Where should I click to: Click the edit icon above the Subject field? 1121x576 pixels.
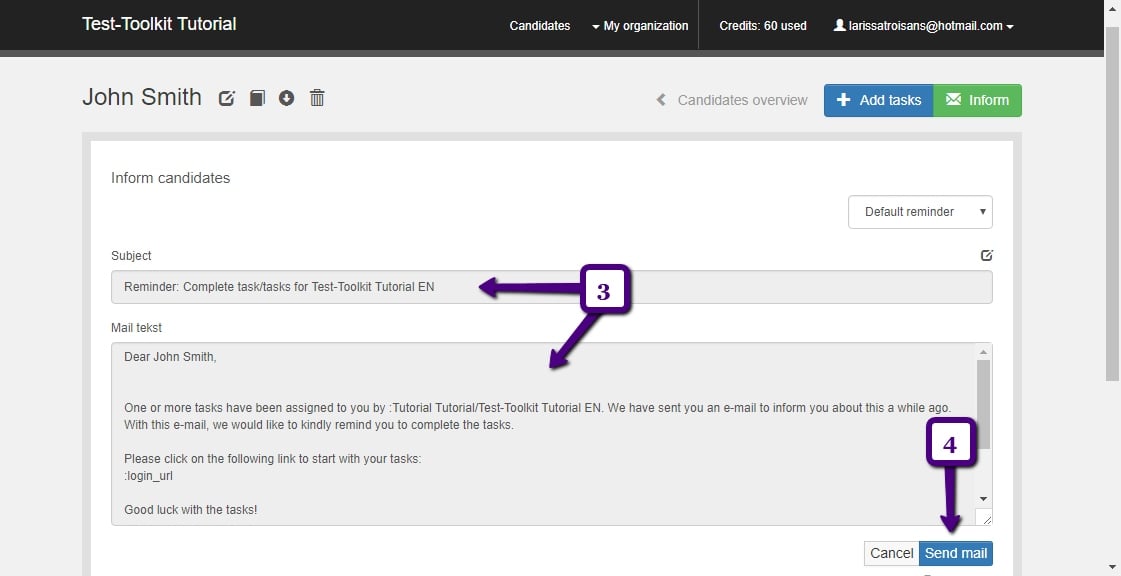click(x=987, y=255)
